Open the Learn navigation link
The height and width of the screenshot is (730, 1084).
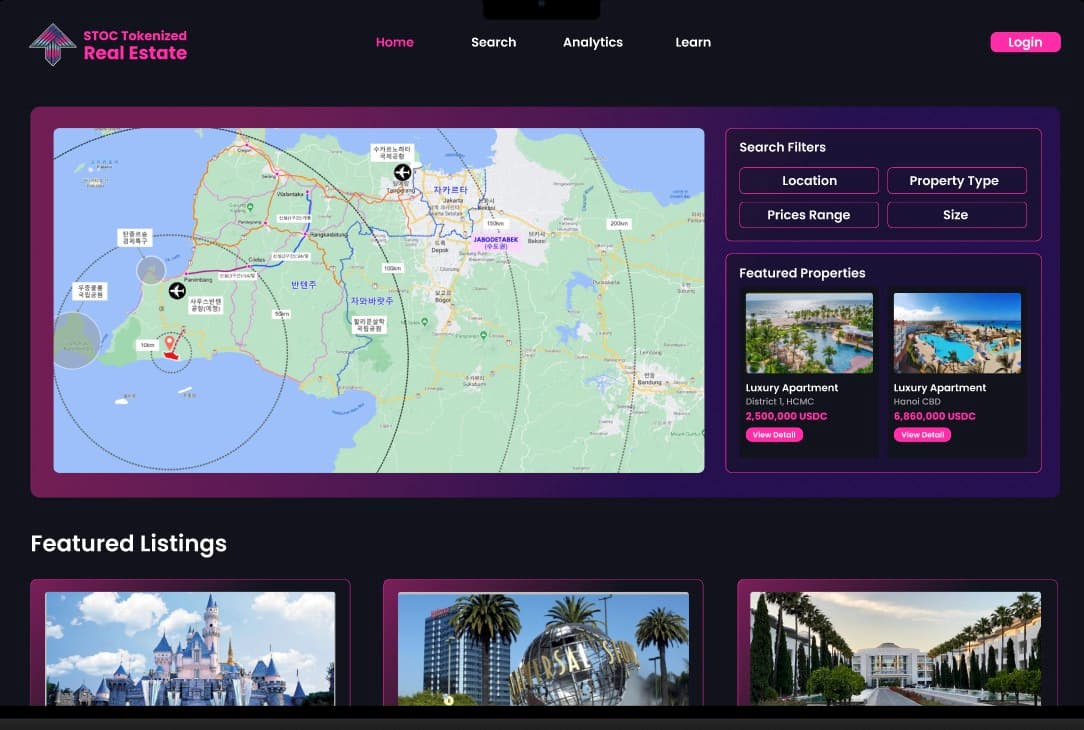coord(692,42)
